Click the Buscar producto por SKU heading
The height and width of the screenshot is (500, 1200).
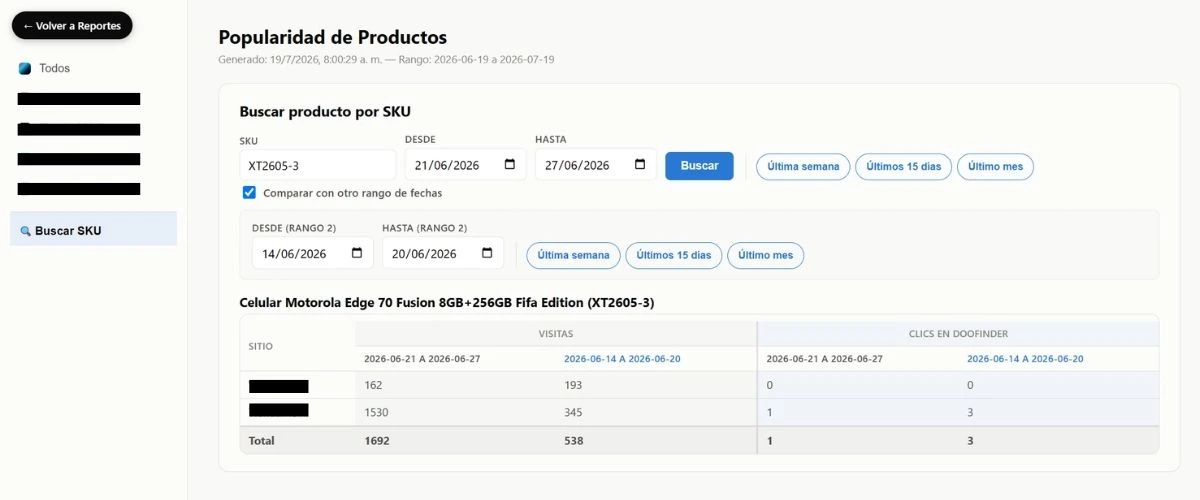click(325, 112)
